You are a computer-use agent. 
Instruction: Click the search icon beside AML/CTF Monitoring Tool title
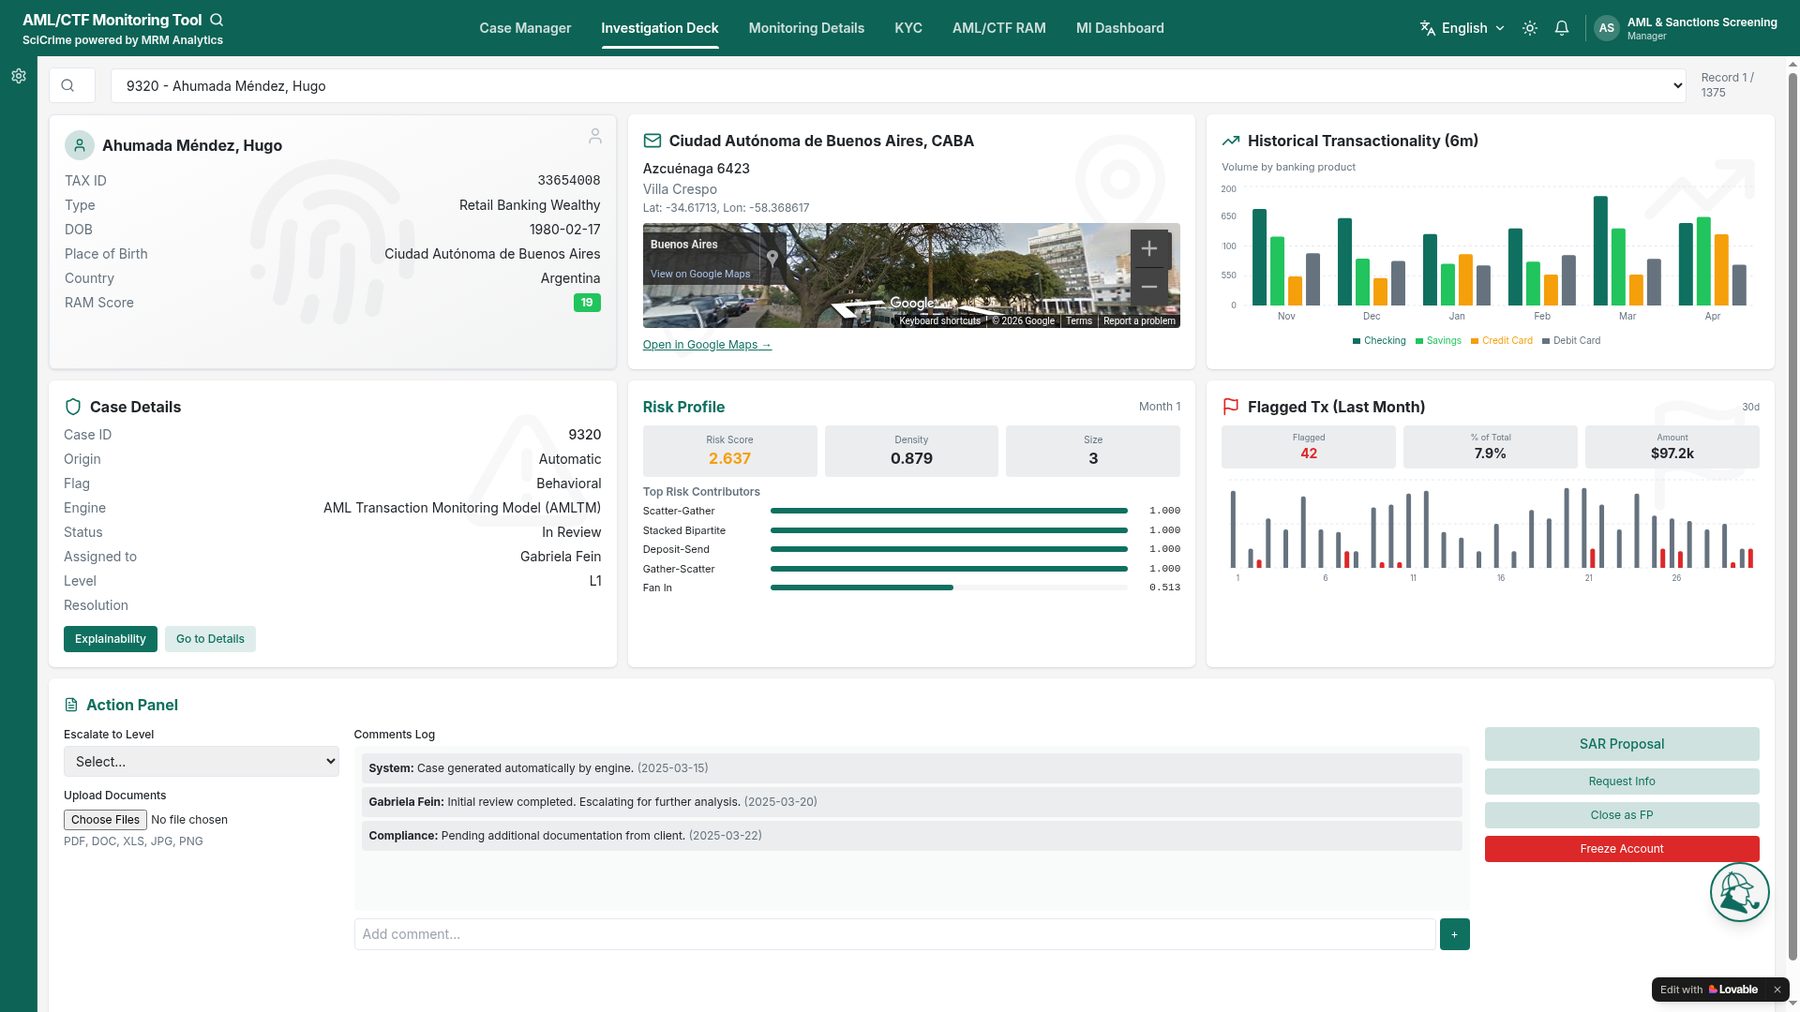(217, 20)
